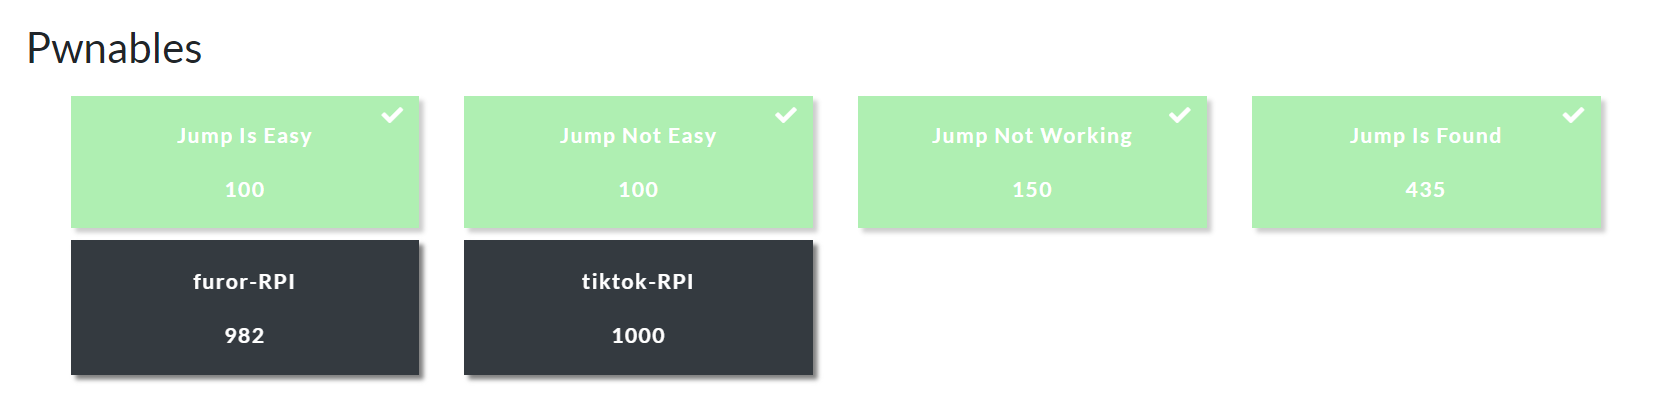
Task: Click the Jump Not Working title text
Action: point(1032,136)
